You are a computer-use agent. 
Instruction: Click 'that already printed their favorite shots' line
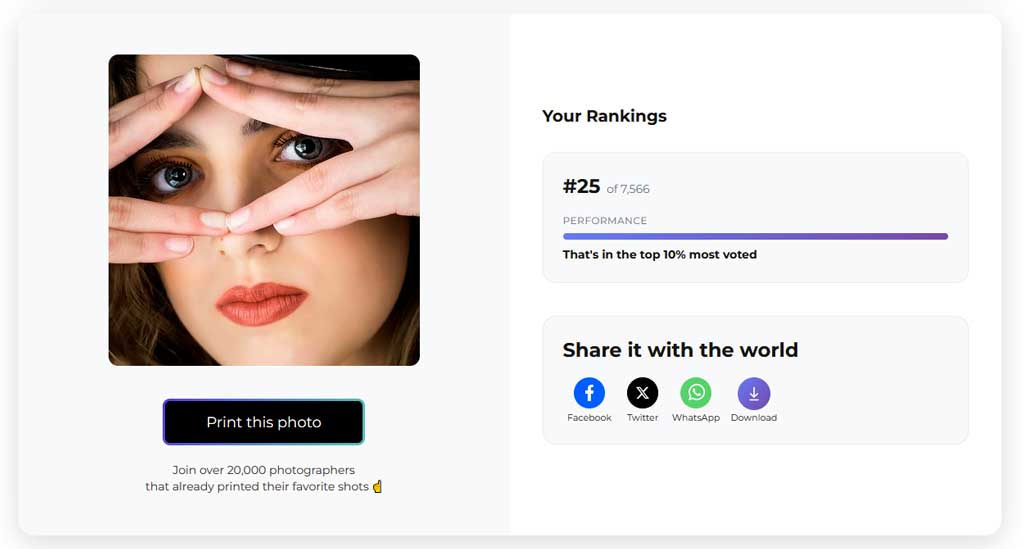click(x=257, y=487)
